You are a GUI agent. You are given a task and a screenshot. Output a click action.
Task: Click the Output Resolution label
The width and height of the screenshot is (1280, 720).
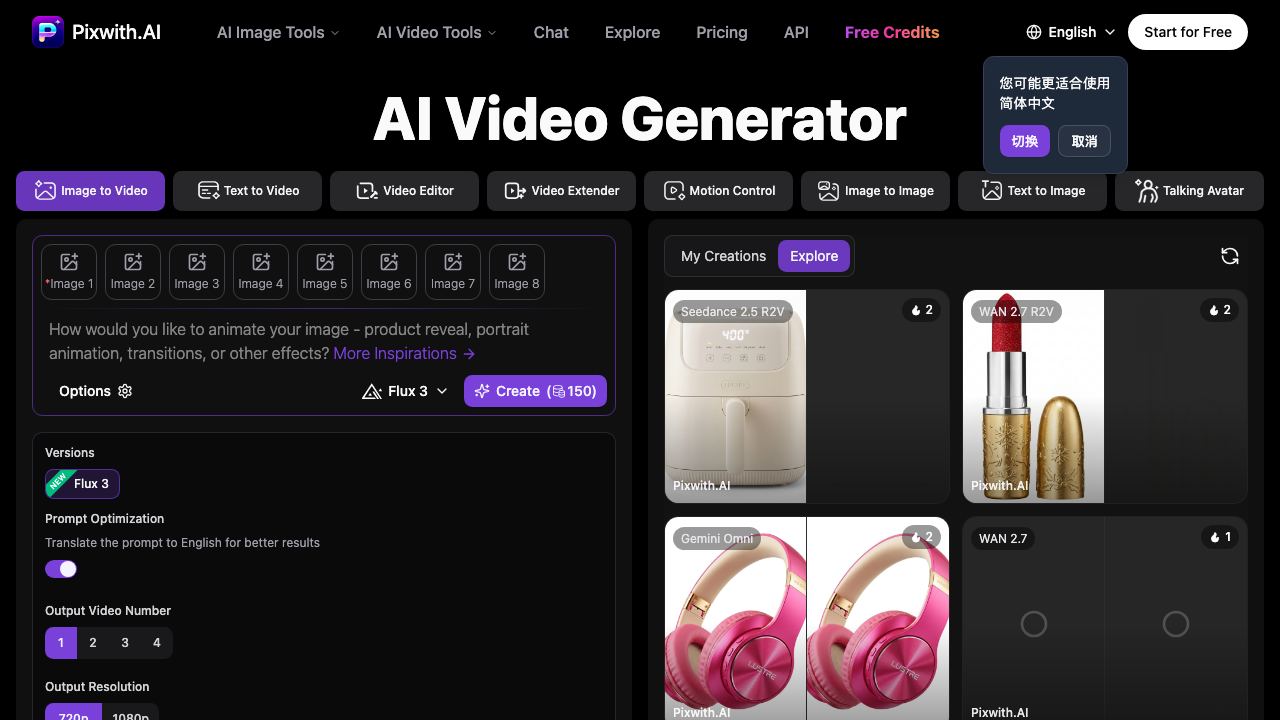pos(97,687)
